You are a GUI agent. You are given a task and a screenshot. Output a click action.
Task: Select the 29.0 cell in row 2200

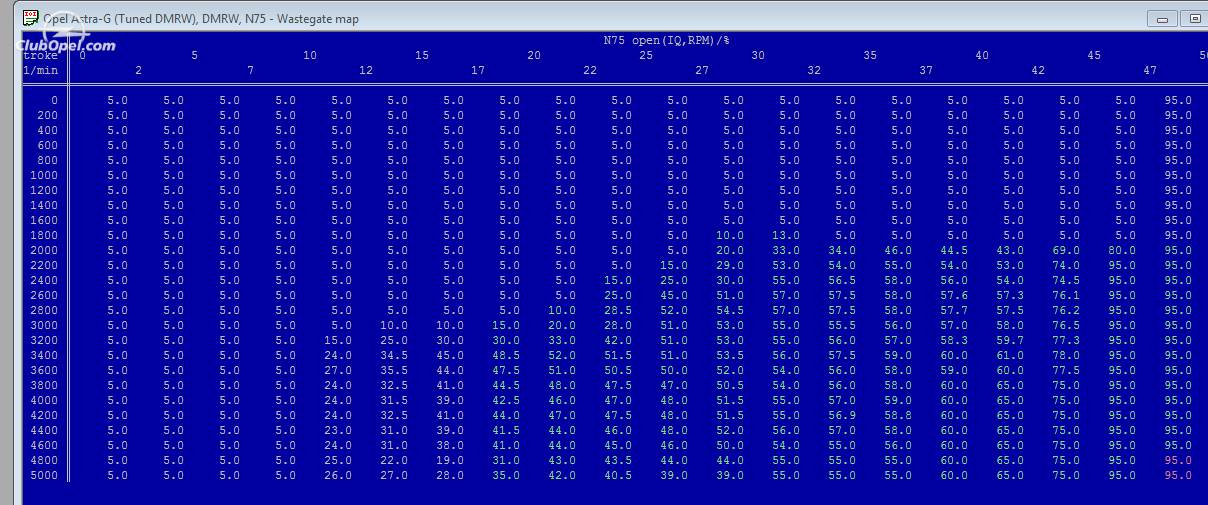pos(730,266)
